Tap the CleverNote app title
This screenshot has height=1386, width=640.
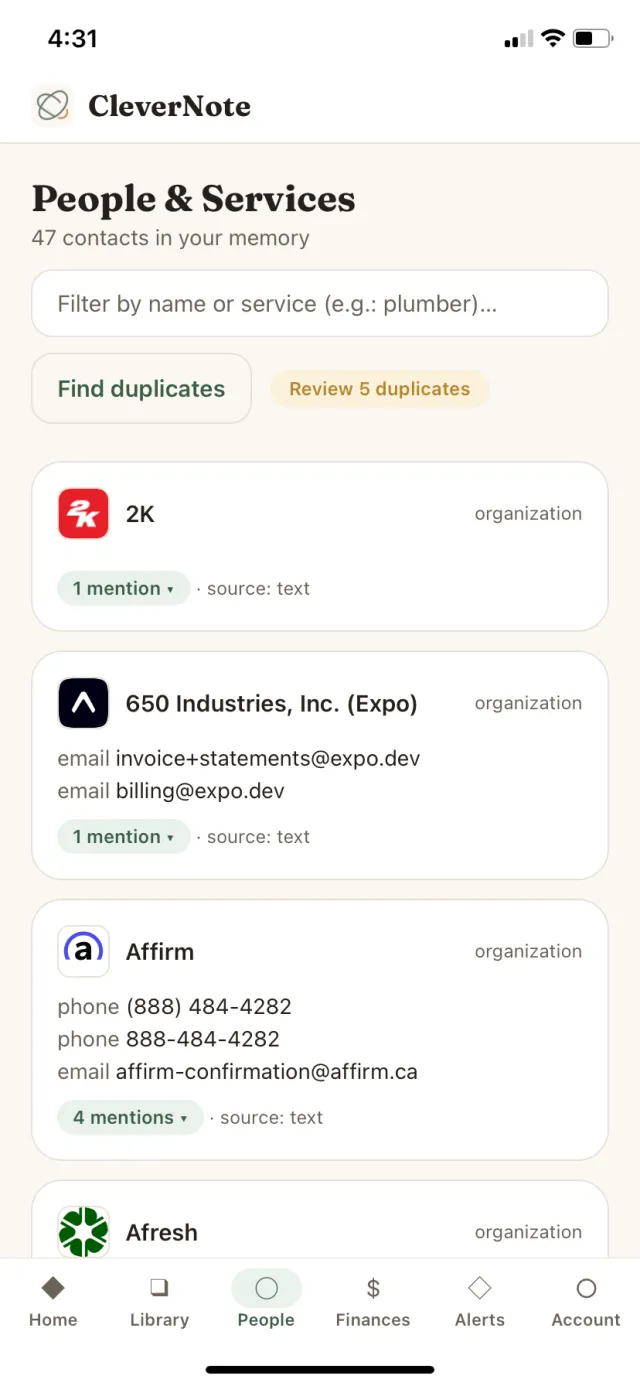(x=170, y=105)
